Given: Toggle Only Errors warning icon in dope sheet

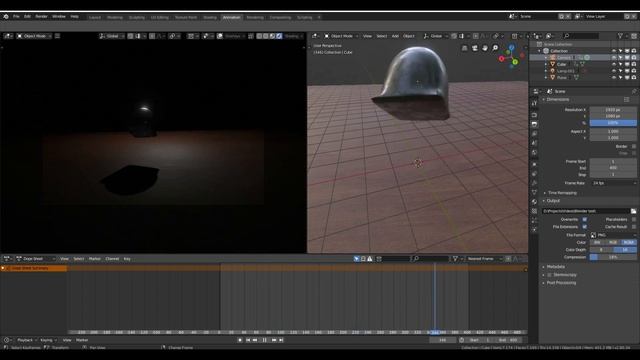Looking at the screenshot, I should click(x=370, y=259).
